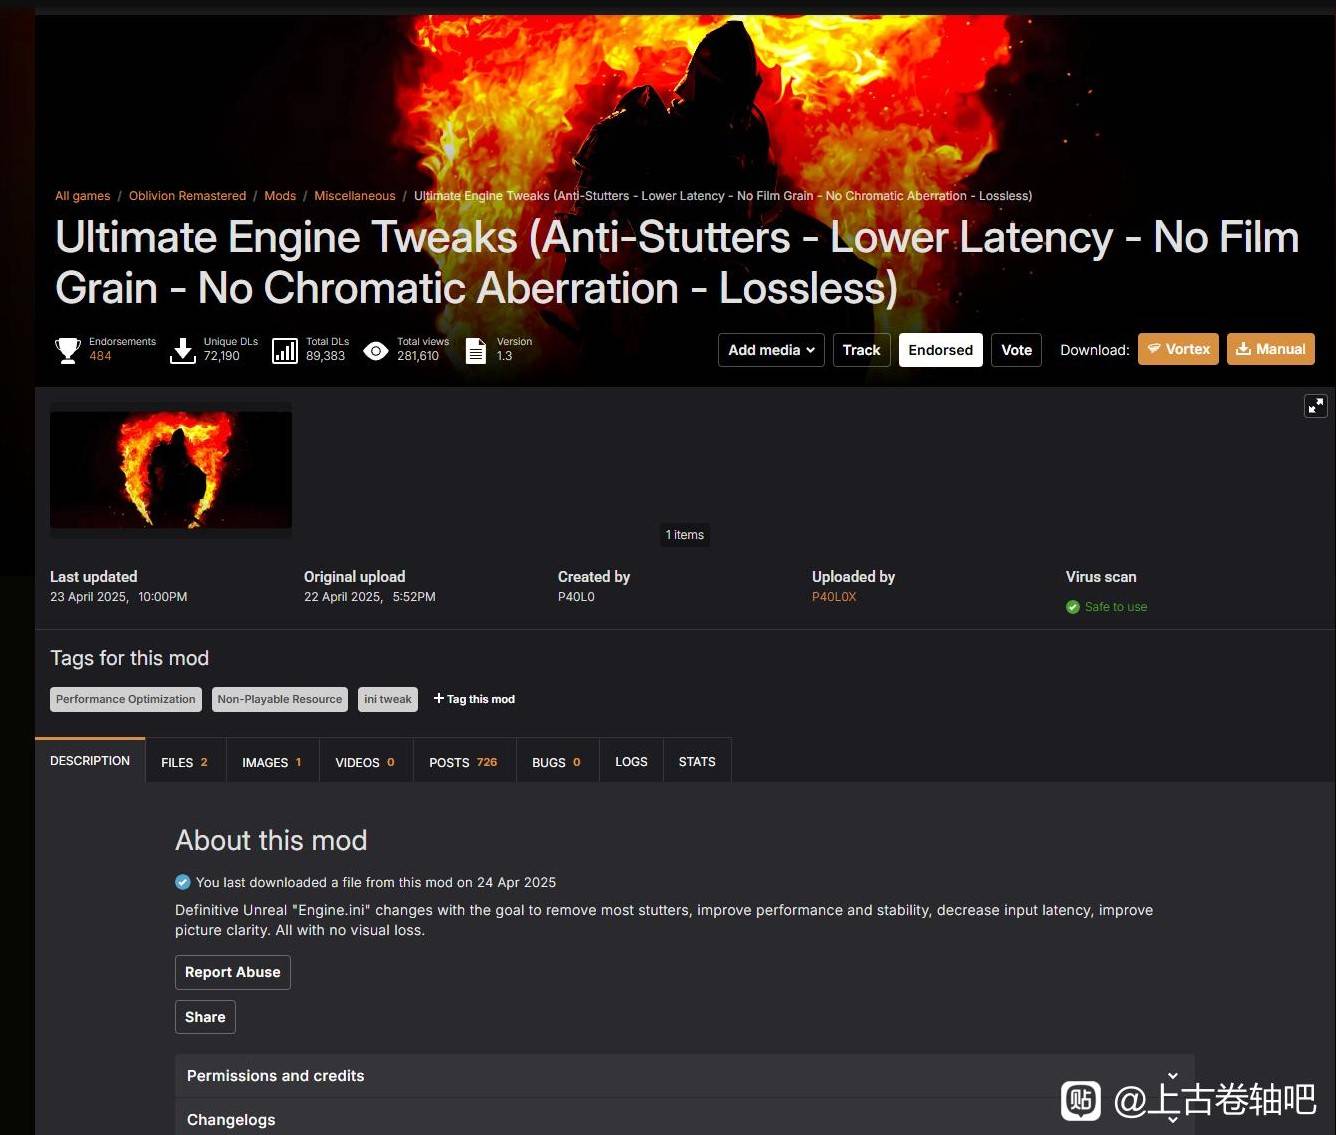The height and width of the screenshot is (1135, 1336).
Task: Switch to the Bugs tab
Action: tap(557, 762)
